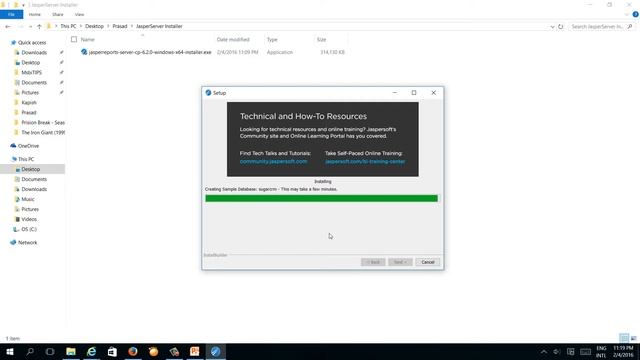Open Quick access in navigation pane
Image resolution: width=640 pixels, height=360 pixels.
tap(32, 42)
